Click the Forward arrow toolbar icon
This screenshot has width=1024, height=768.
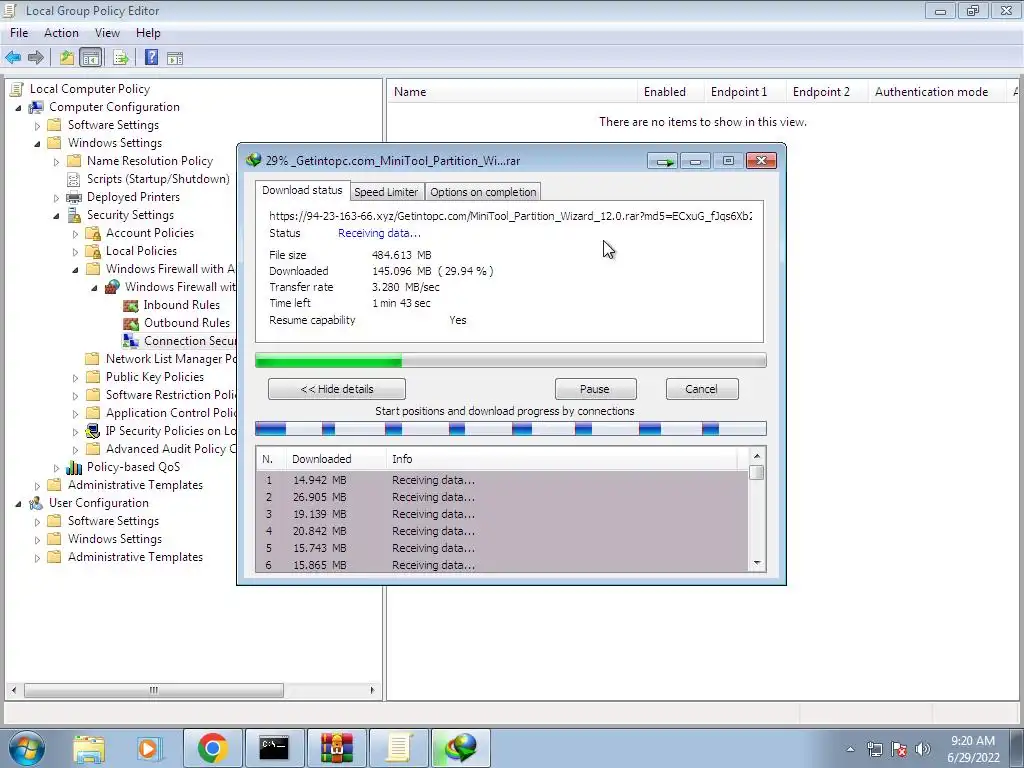click(x=36, y=57)
